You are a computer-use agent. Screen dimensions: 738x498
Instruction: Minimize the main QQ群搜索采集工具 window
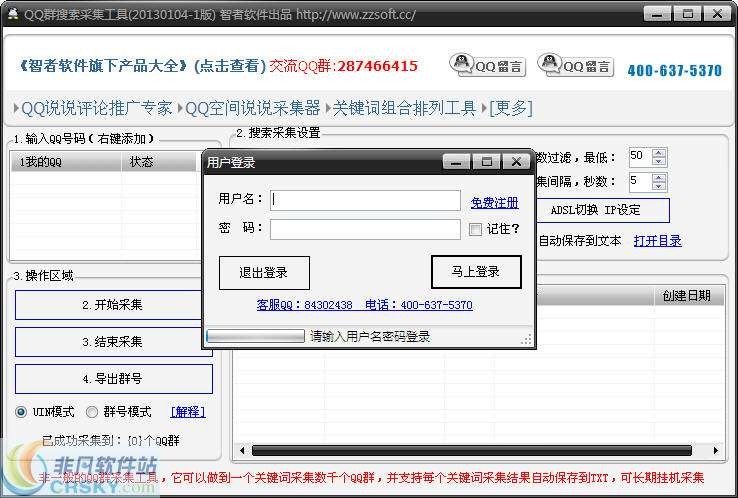point(657,14)
